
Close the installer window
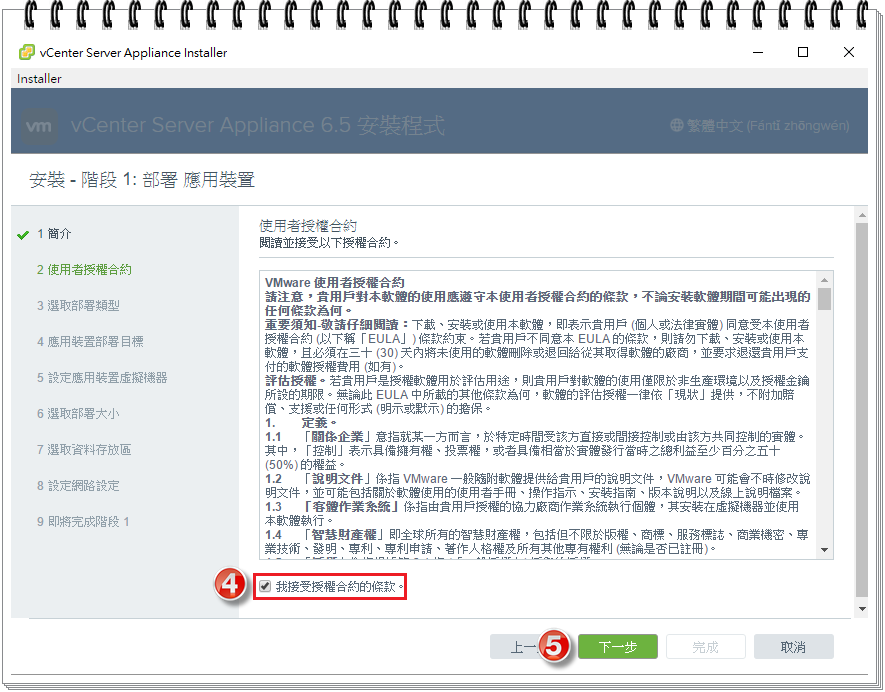[848, 52]
